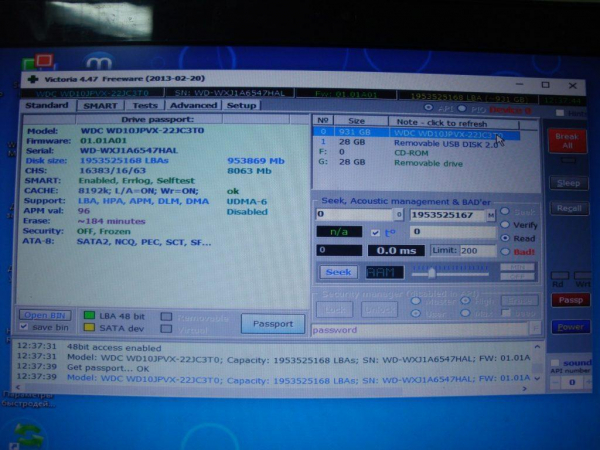Click the serial WD-WXJ1A6547HAL value

pyautogui.click(x=129, y=150)
